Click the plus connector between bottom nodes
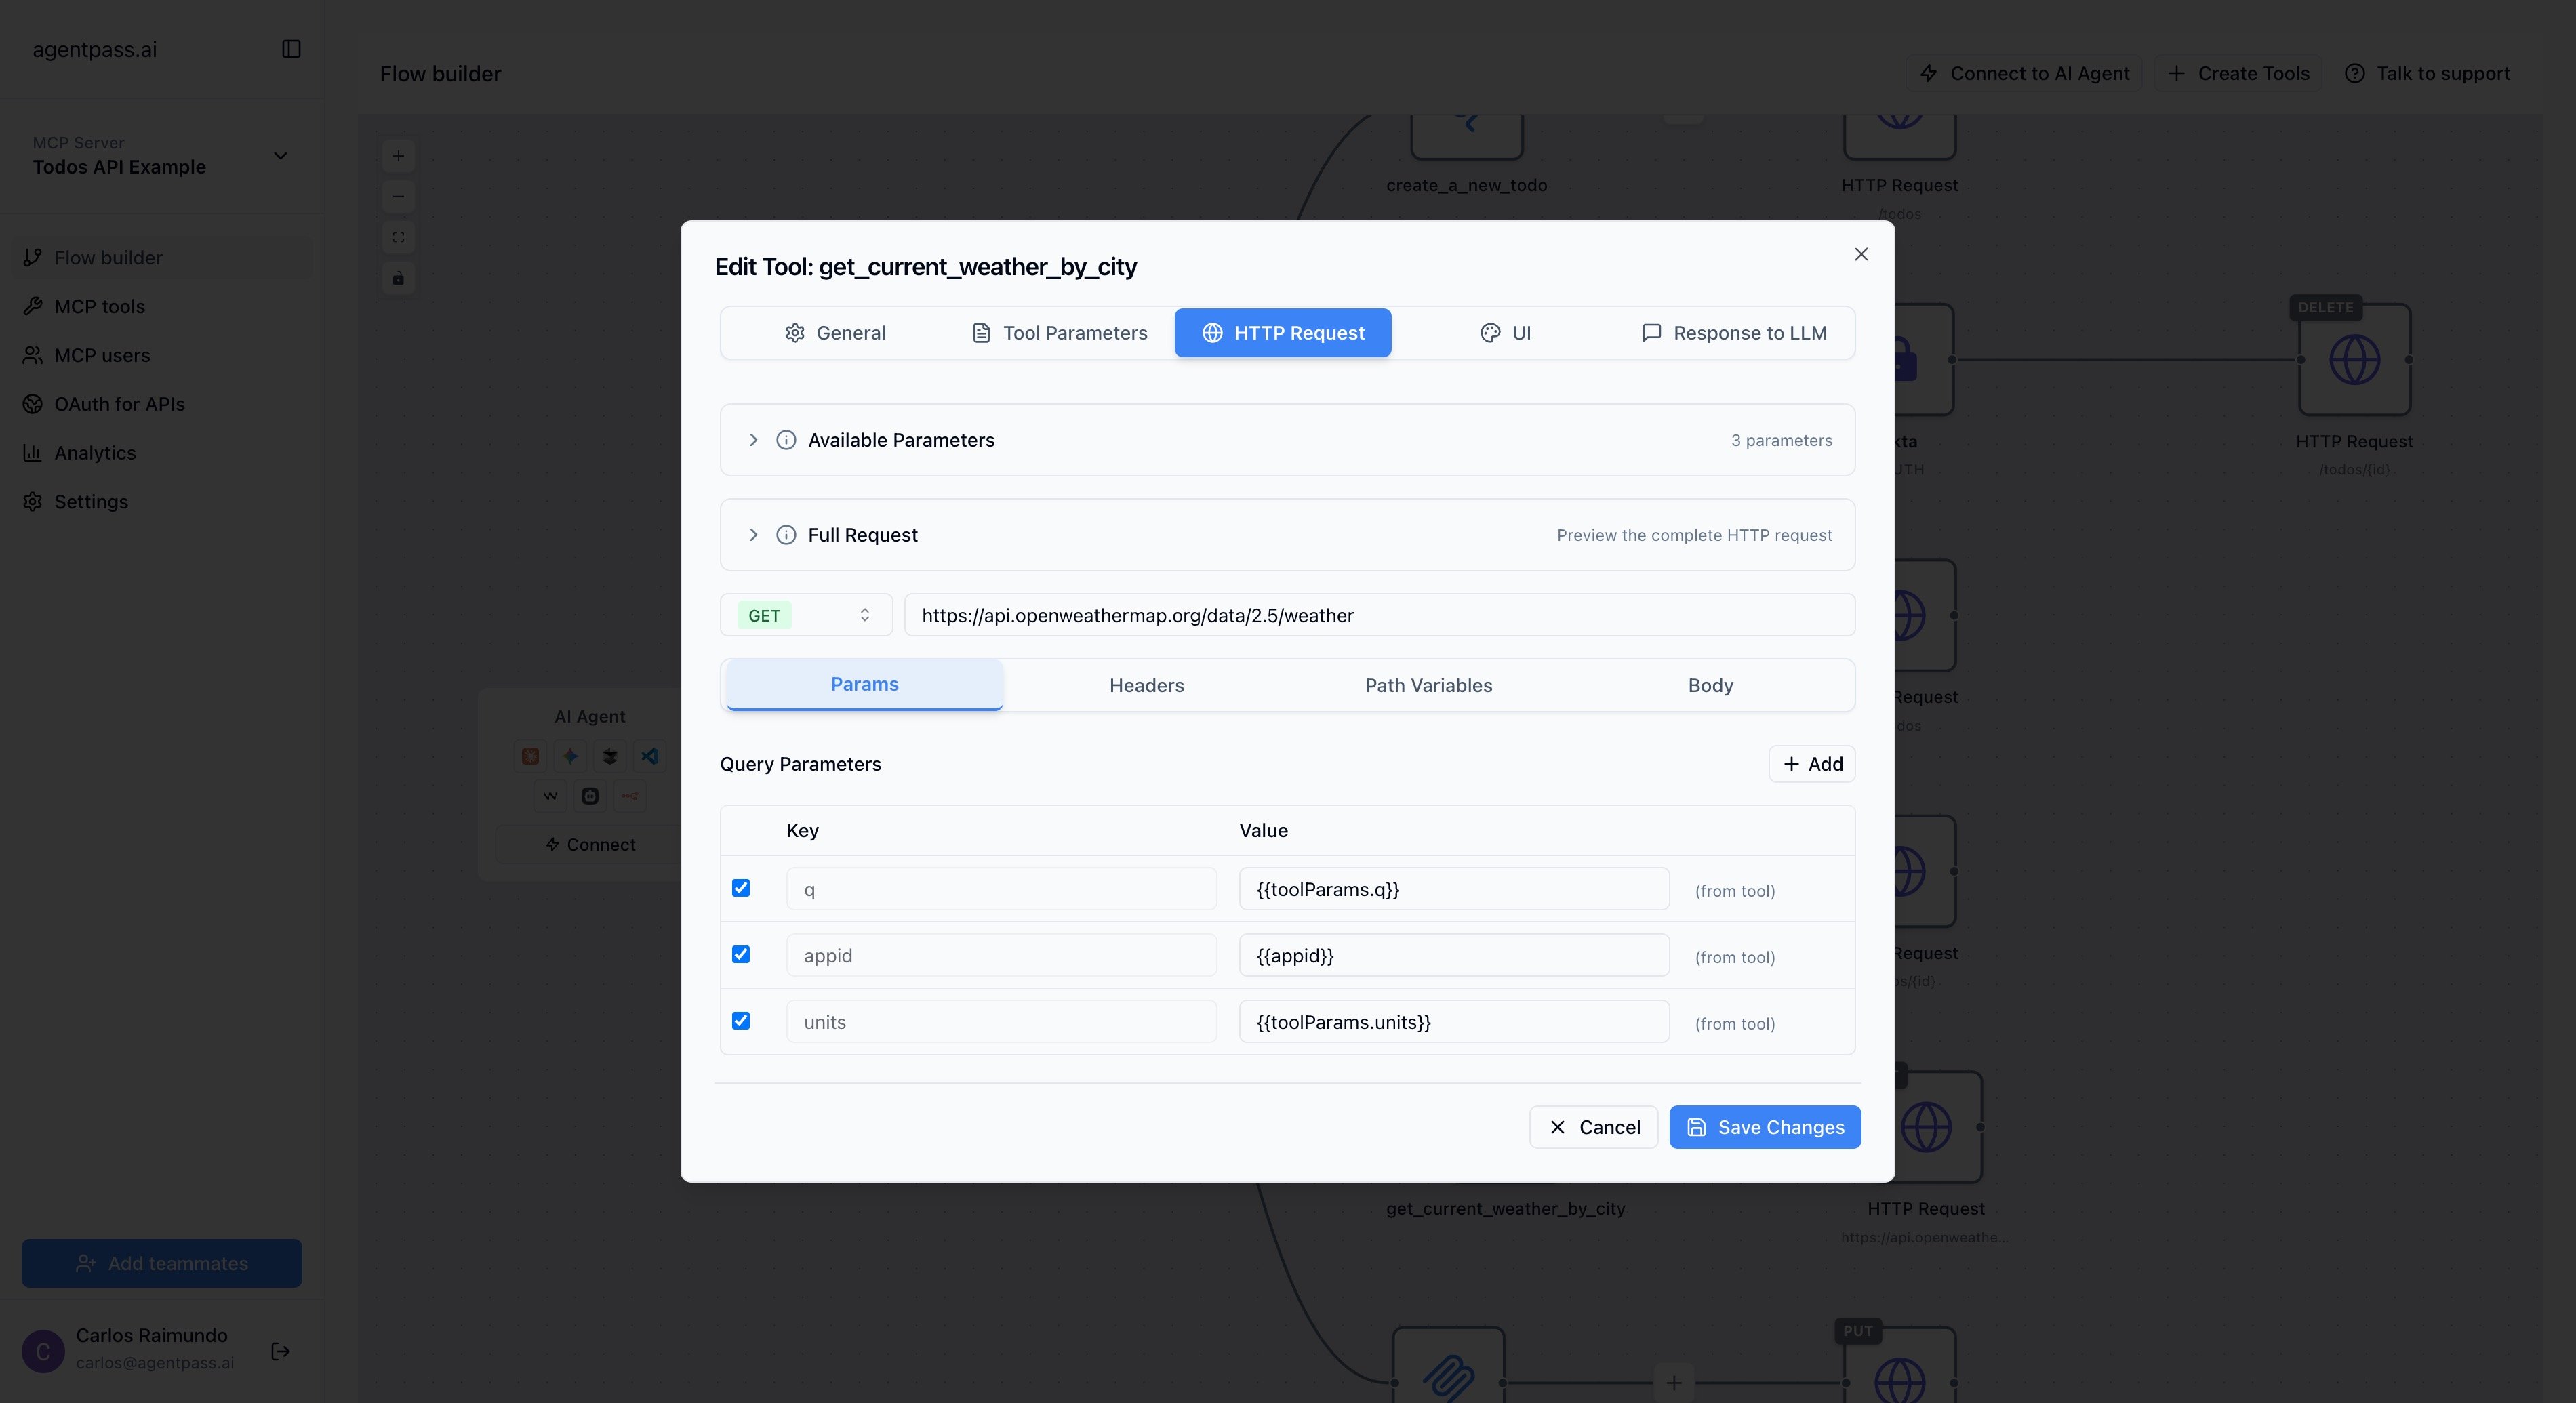This screenshot has height=1403, width=2576. pos(1674,1383)
